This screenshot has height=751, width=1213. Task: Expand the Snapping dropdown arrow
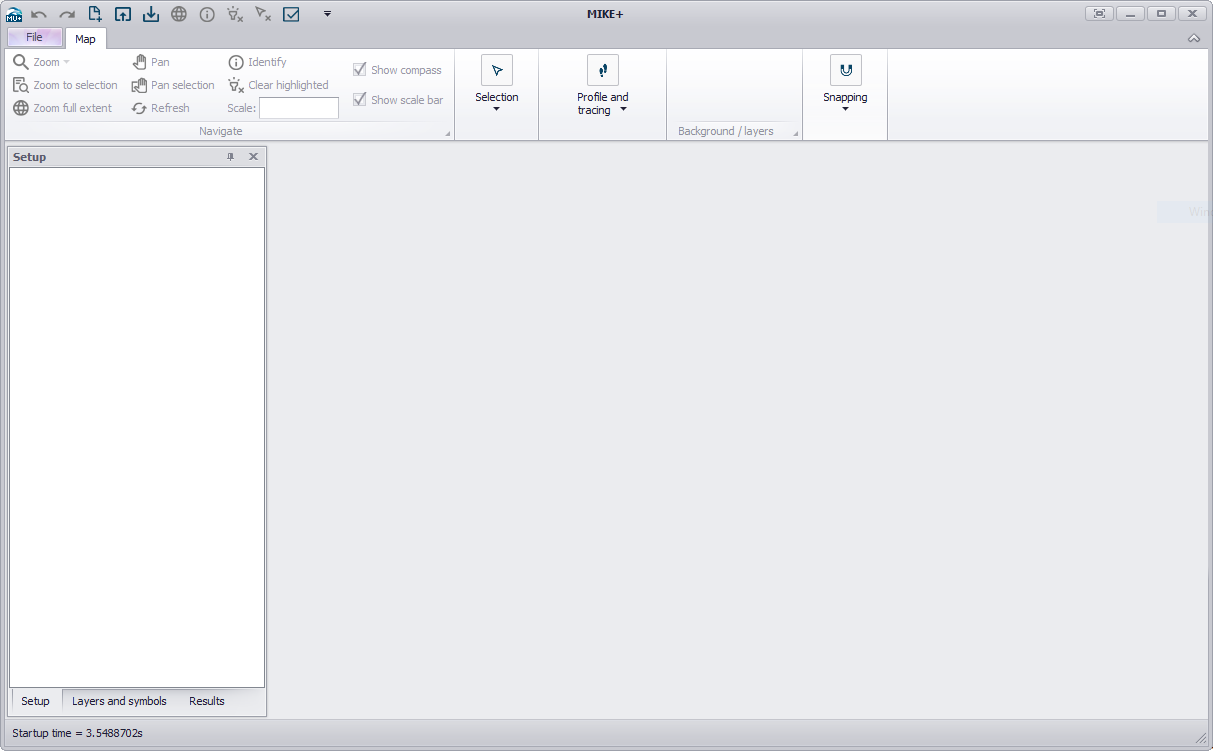[x=846, y=109]
